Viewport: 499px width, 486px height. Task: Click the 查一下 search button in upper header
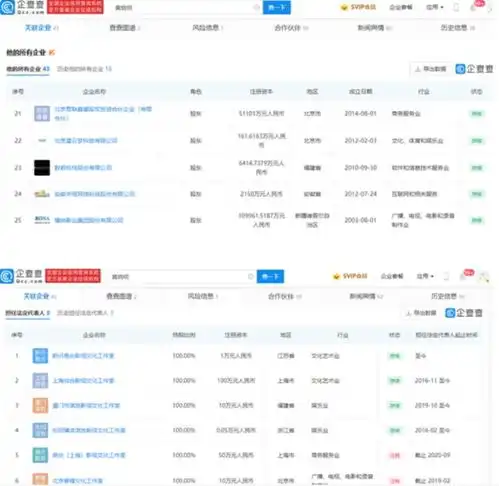277,7
